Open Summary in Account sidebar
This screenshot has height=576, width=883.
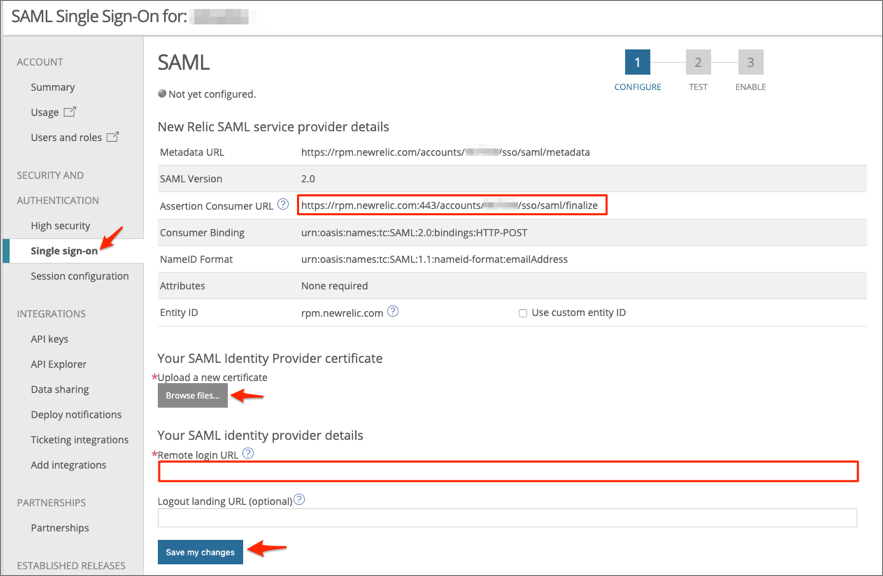click(x=53, y=87)
